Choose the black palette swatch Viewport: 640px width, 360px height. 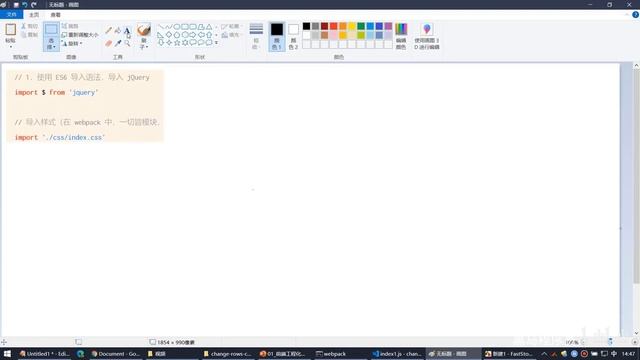pyautogui.click(x=306, y=27)
